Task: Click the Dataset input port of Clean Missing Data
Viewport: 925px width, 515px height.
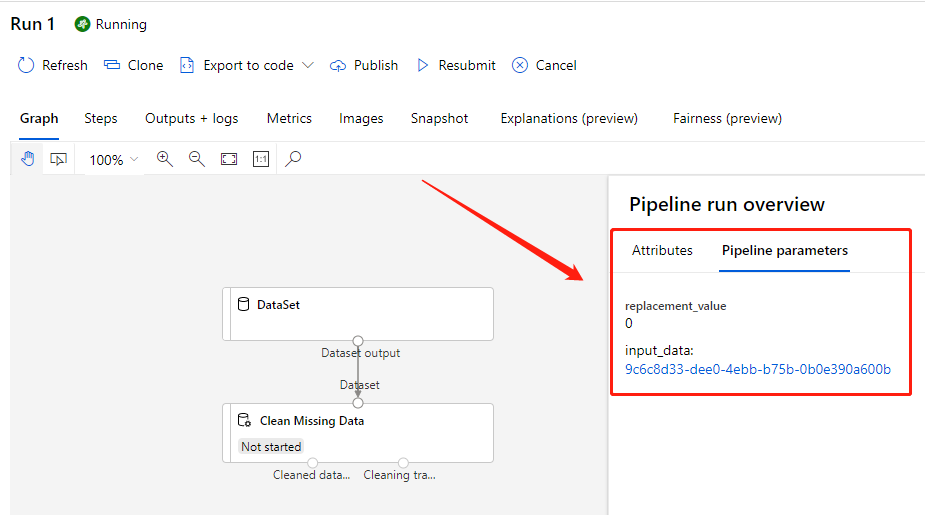Action: click(x=358, y=403)
